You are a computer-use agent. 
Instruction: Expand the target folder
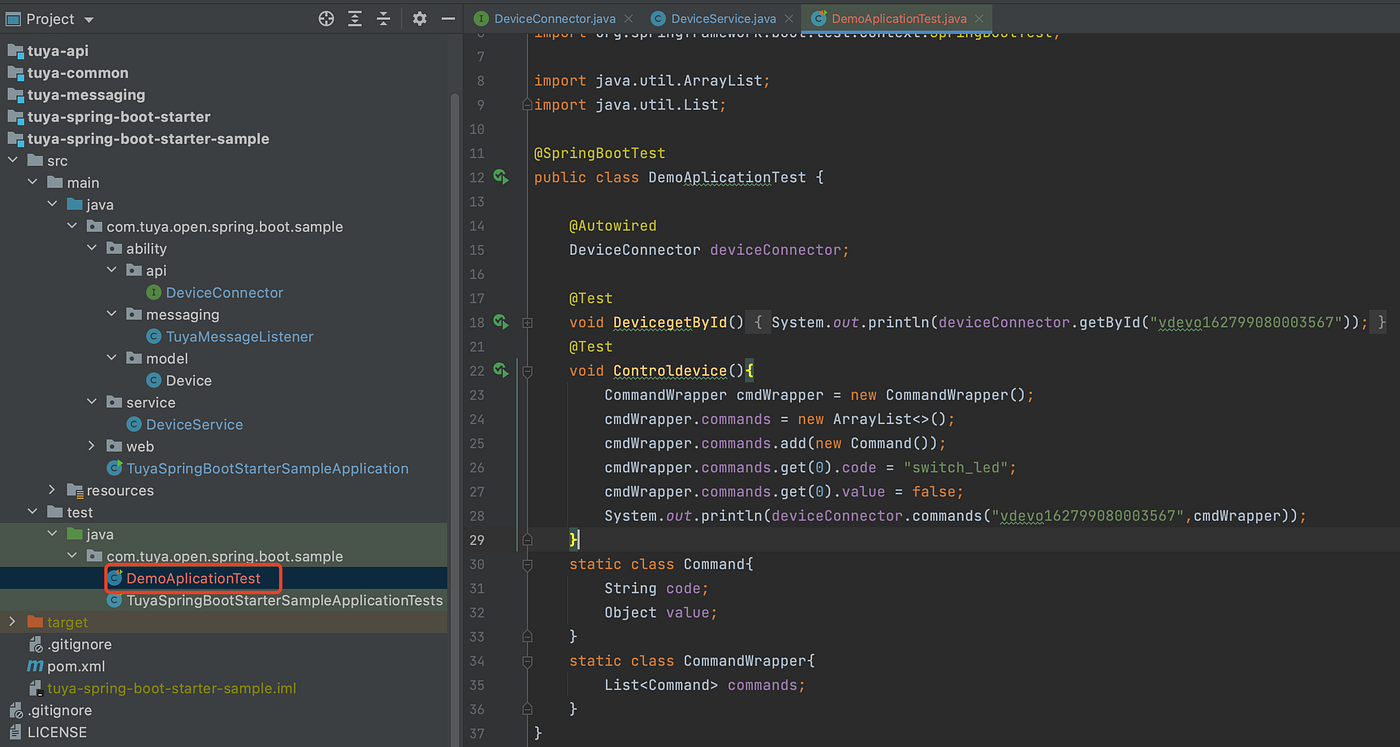(12, 622)
